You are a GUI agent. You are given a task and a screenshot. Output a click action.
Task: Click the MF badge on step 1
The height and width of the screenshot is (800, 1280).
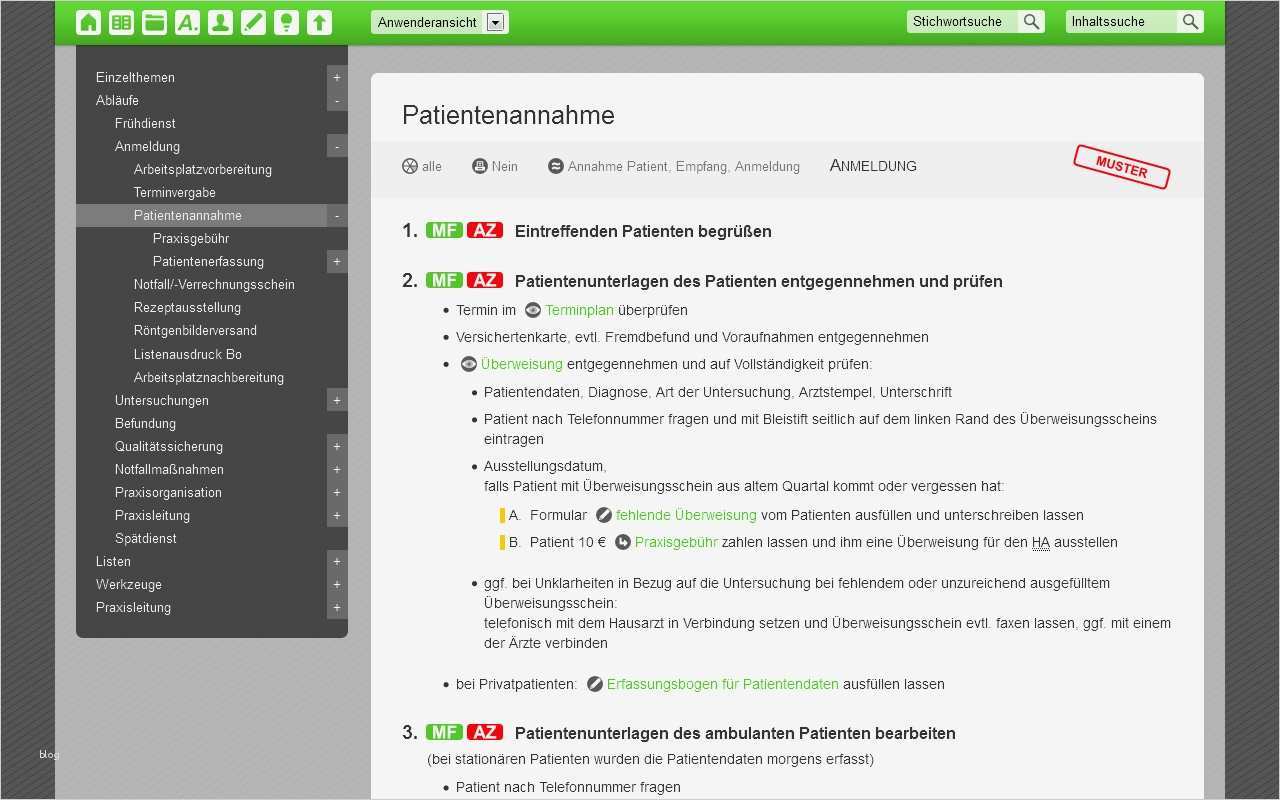(x=444, y=230)
